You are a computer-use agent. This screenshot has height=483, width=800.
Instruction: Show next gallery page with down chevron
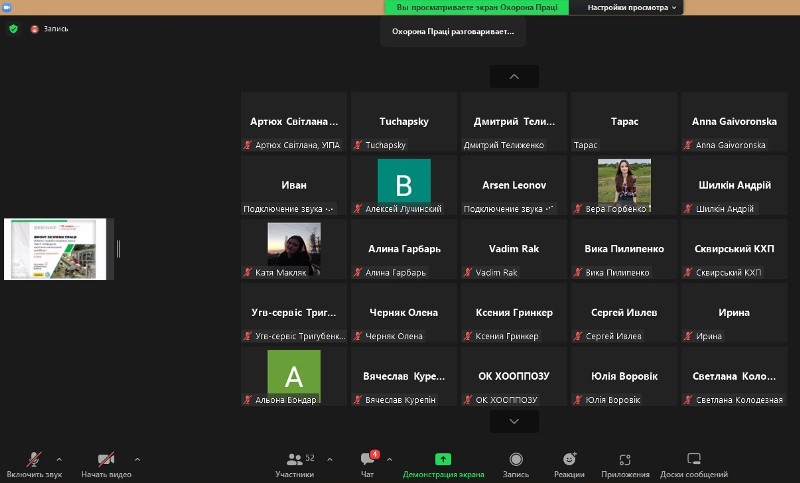(x=514, y=421)
